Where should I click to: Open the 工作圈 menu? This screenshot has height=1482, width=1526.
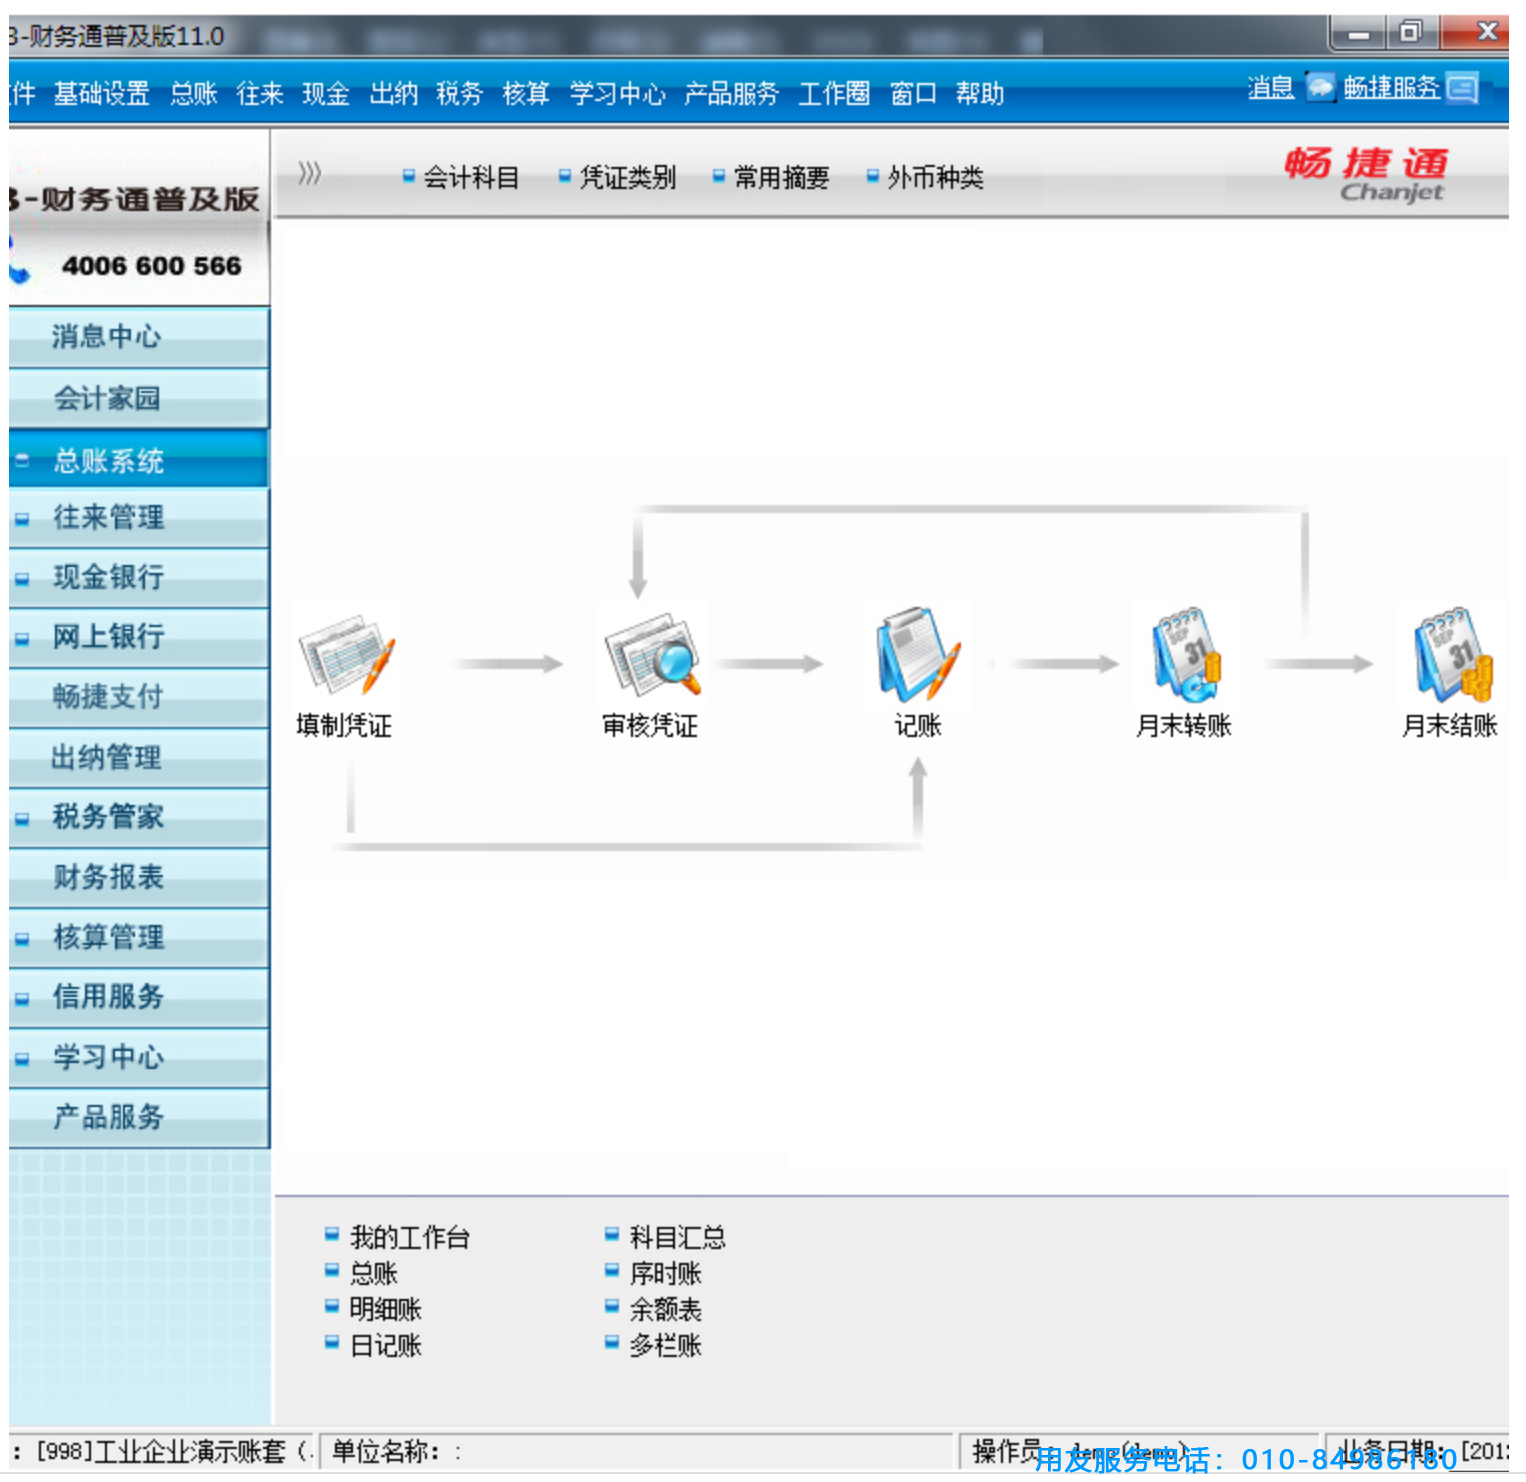pos(834,94)
